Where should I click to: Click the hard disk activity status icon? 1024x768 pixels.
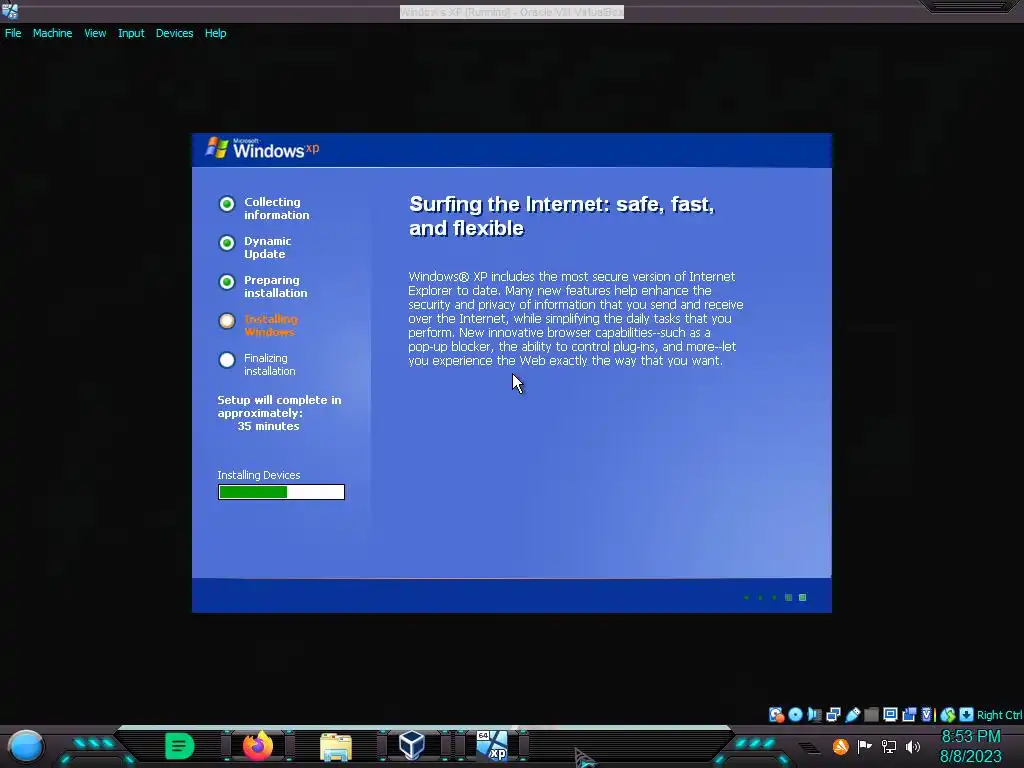coord(776,714)
